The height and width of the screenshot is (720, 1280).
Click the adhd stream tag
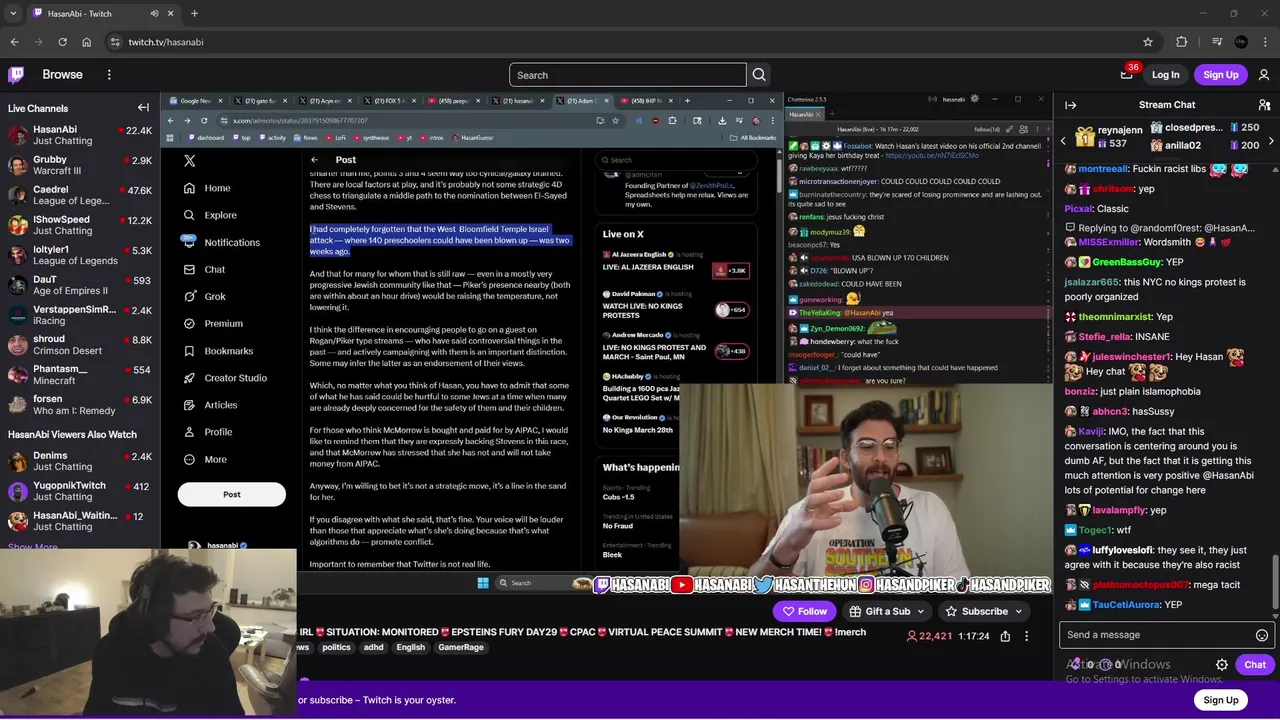(x=373, y=647)
